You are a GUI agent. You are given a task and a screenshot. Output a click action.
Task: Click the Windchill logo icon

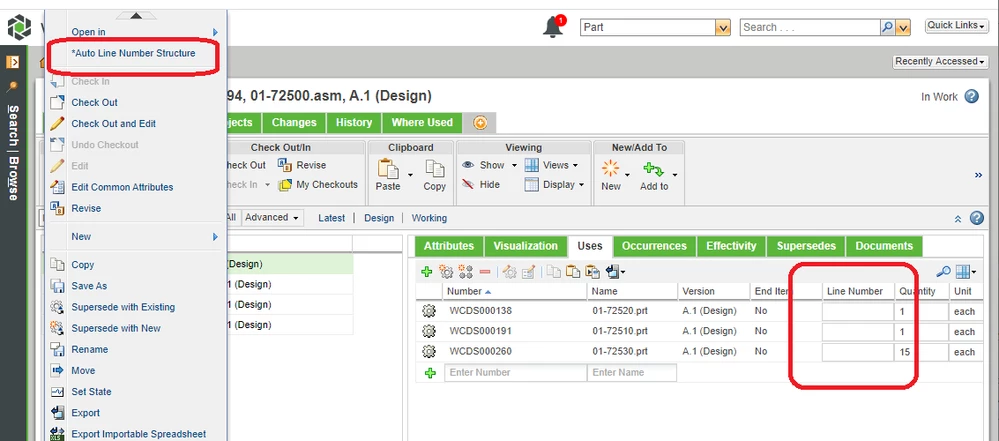click(x=19, y=27)
